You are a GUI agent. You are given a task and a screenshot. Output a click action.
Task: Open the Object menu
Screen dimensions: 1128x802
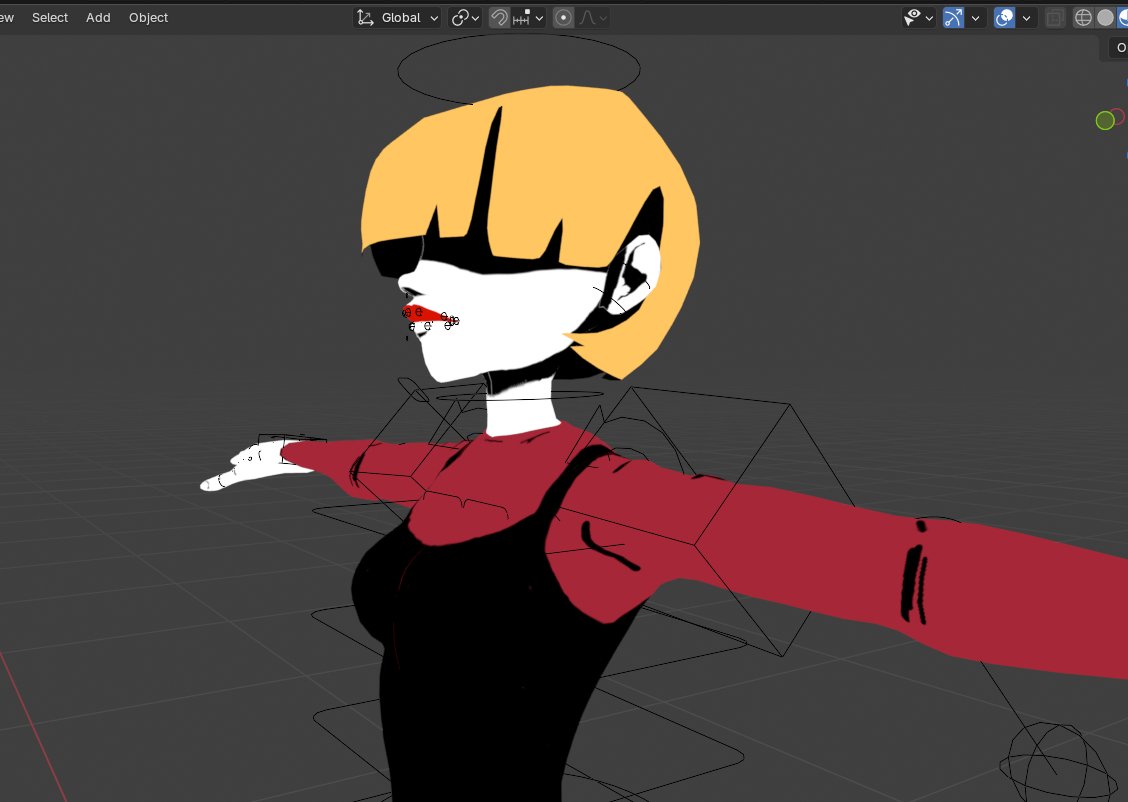(x=148, y=17)
